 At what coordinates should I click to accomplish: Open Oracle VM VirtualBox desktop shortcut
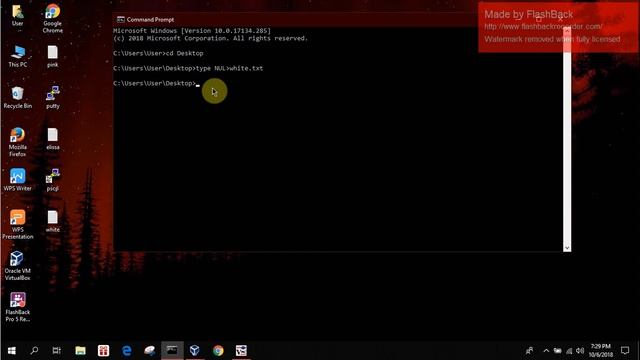pyautogui.click(x=18, y=266)
